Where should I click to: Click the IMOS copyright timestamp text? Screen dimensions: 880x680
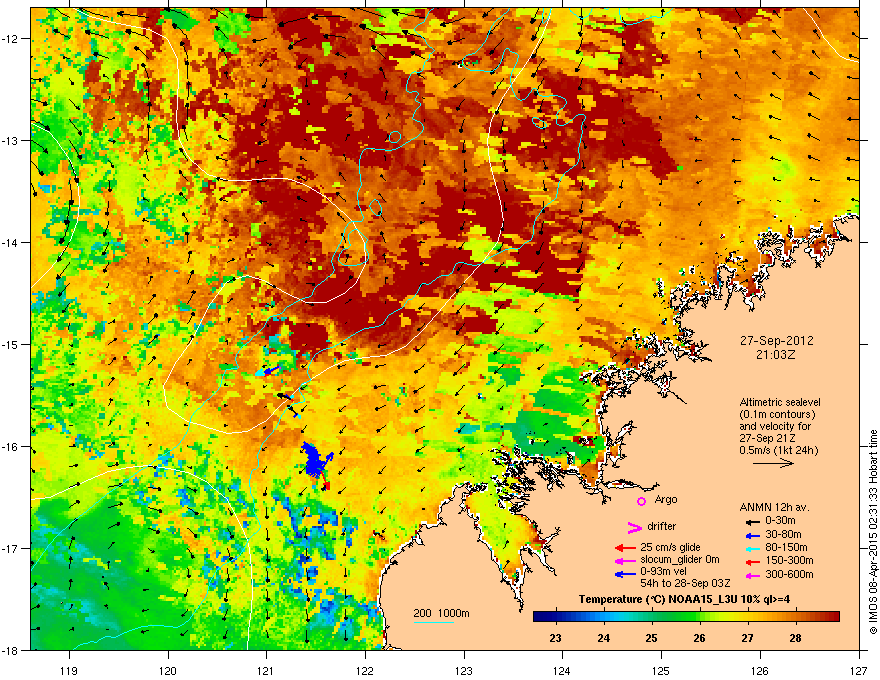(x=873, y=531)
